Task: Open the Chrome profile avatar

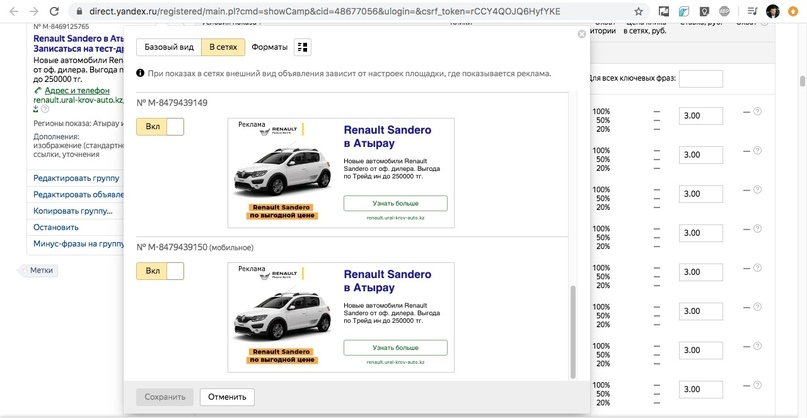Action: pos(772,11)
